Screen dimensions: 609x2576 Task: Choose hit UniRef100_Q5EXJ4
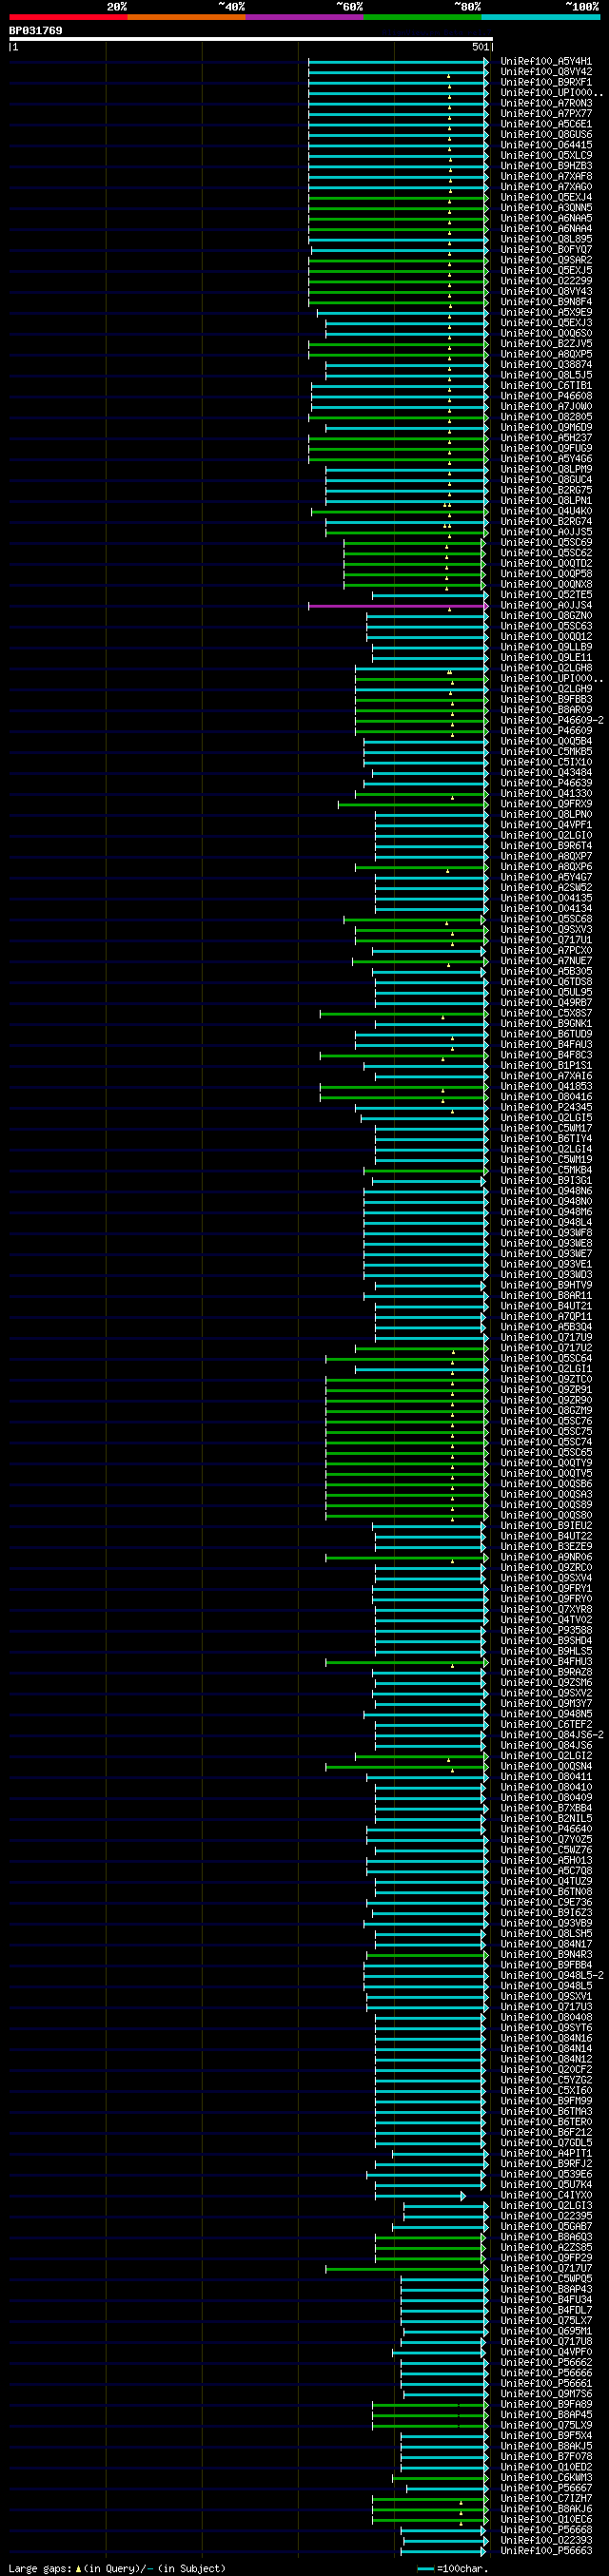[x=546, y=198]
